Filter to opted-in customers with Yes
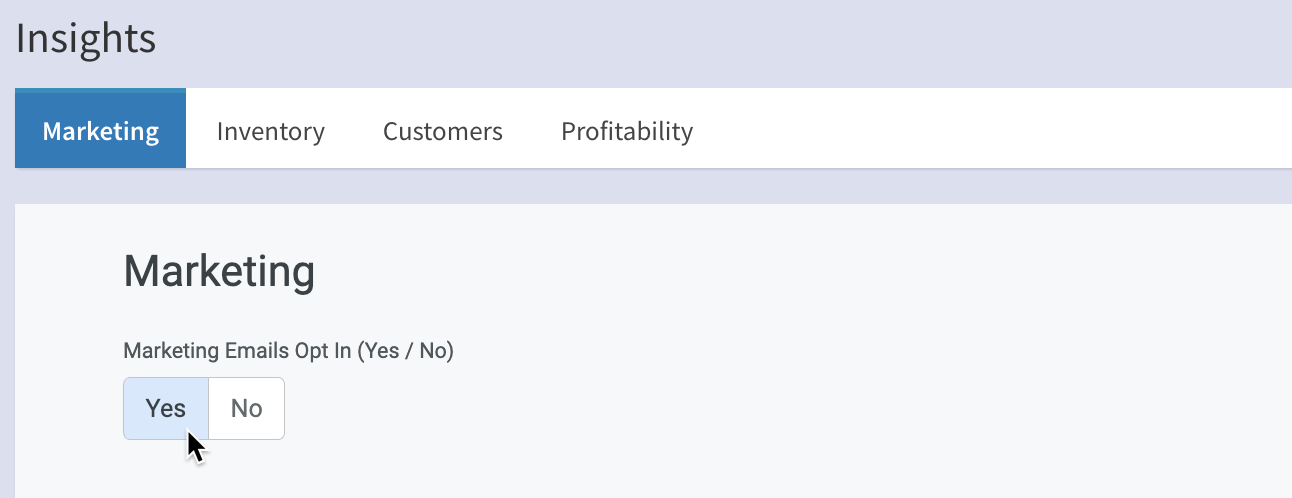Image resolution: width=1292 pixels, height=498 pixels. pyautogui.click(x=166, y=408)
